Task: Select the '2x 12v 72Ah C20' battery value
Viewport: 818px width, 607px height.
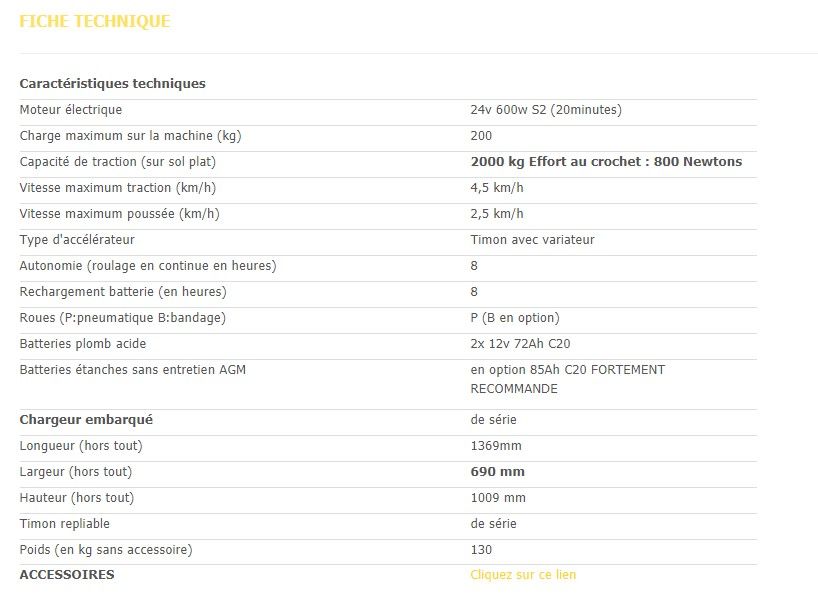Action: coord(520,344)
